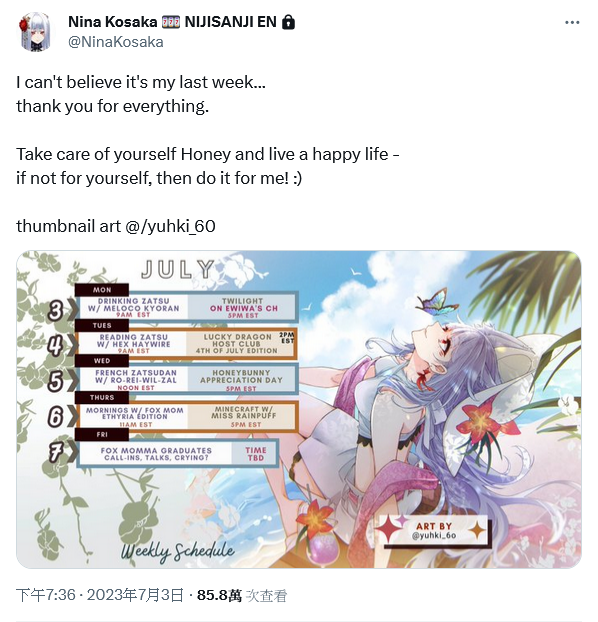Click the slot machine emoji in the name

point(171,22)
